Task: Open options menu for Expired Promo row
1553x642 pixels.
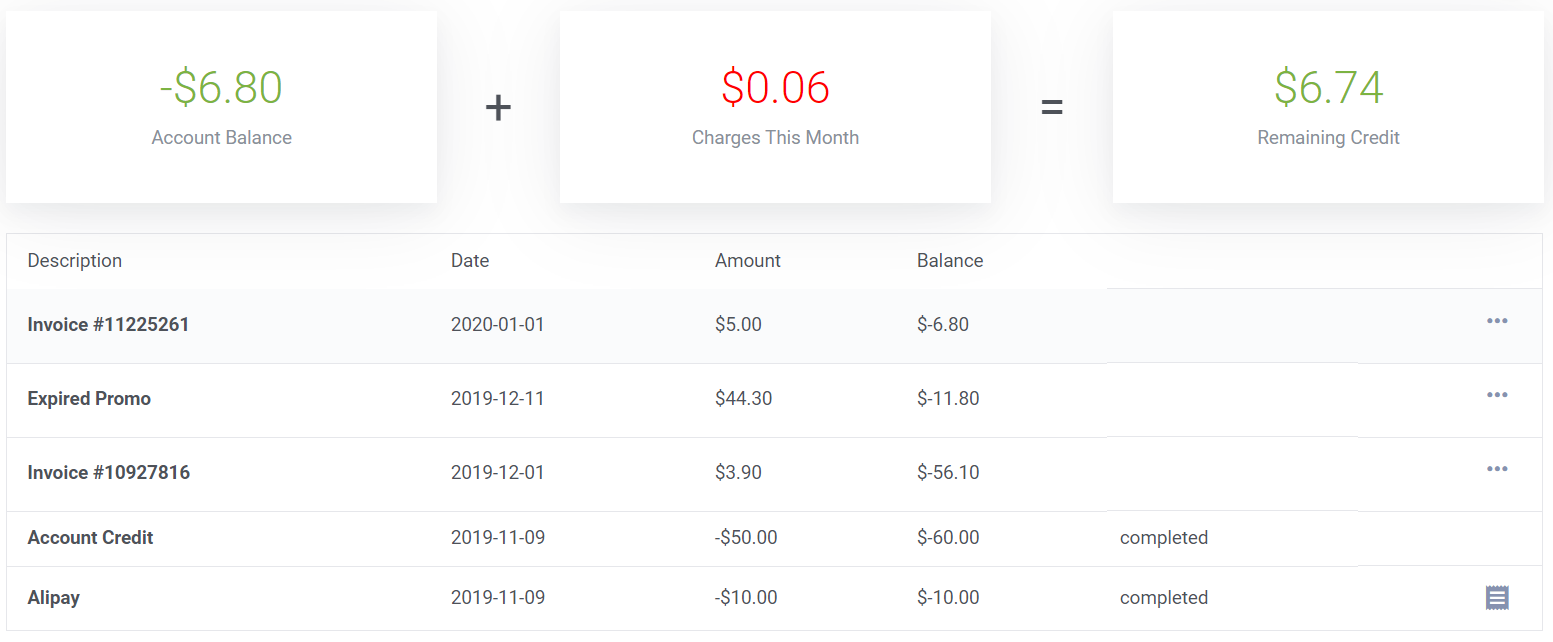Action: tap(1496, 395)
